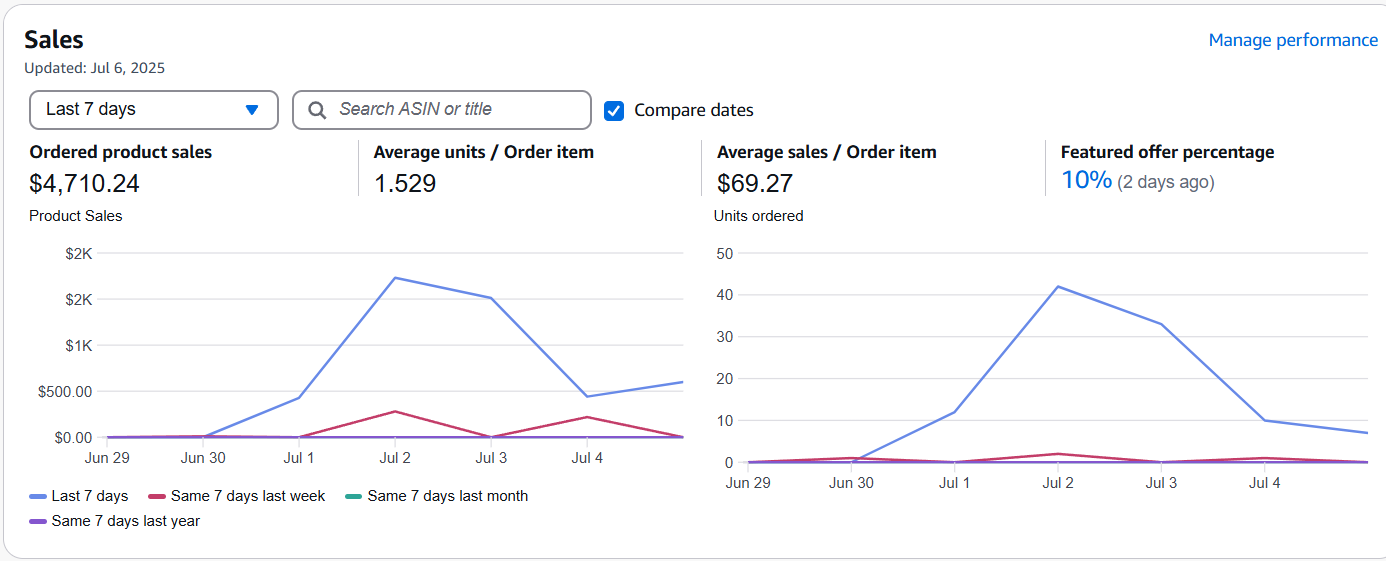The height and width of the screenshot is (561, 1386).
Task: Click the $69.27 average sales value
Action: 755,184
